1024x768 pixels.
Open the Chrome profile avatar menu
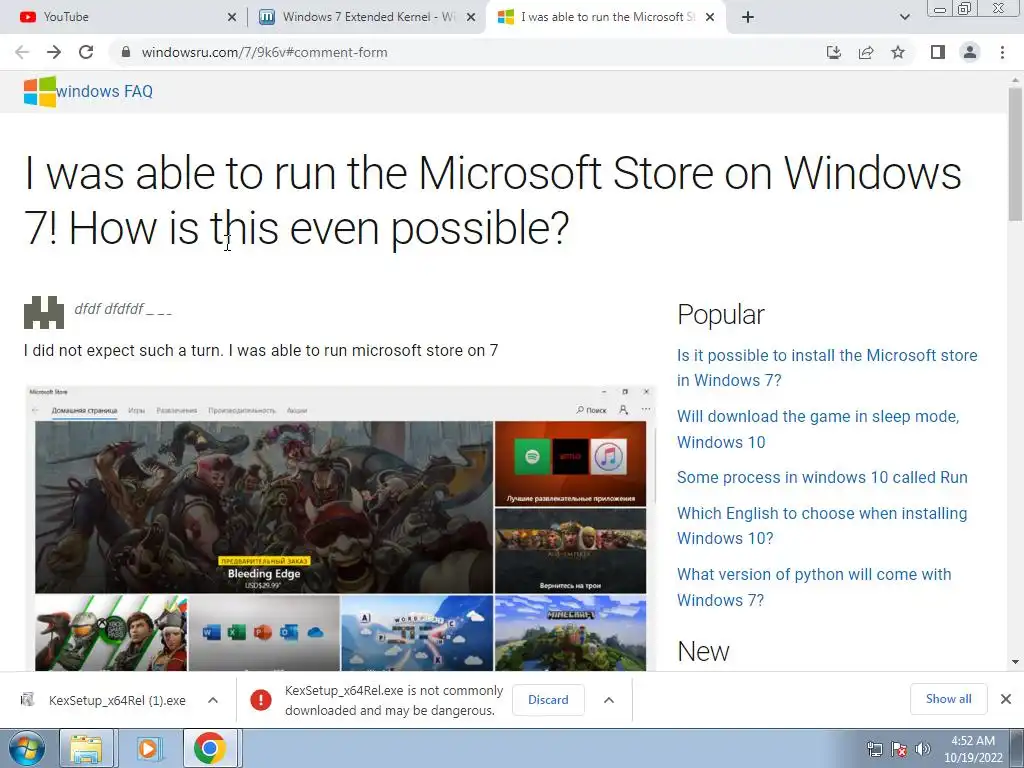pyautogui.click(x=970, y=52)
